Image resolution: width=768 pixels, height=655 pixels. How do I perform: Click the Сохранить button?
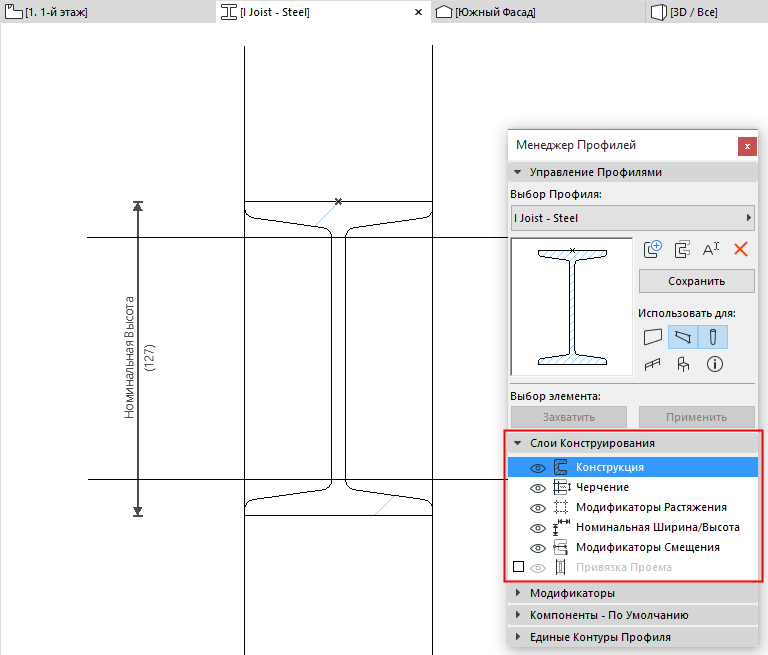(x=696, y=281)
